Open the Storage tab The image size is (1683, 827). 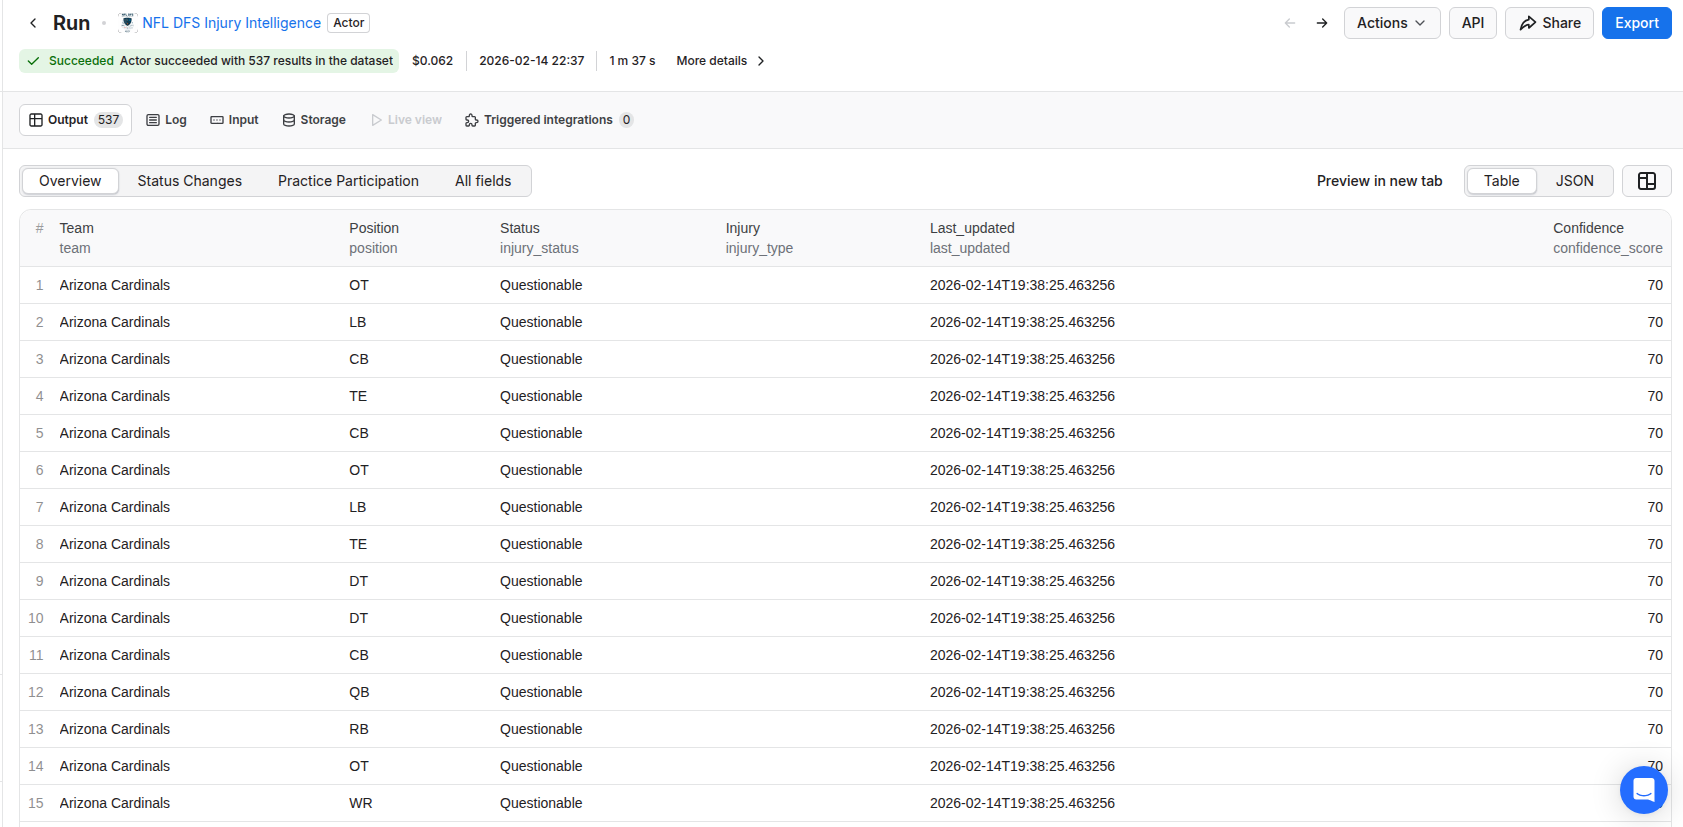click(x=314, y=120)
